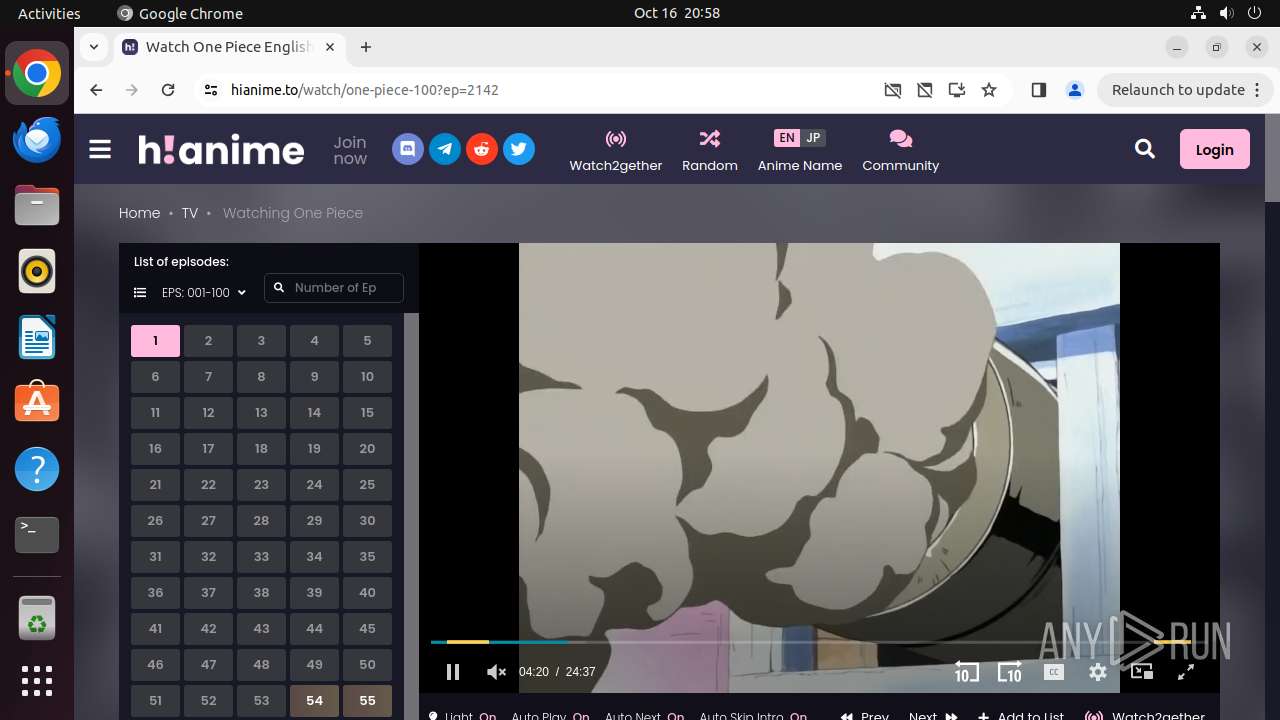This screenshot has width=1280, height=720.
Task: Choose episode 55
Action: point(367,701)
